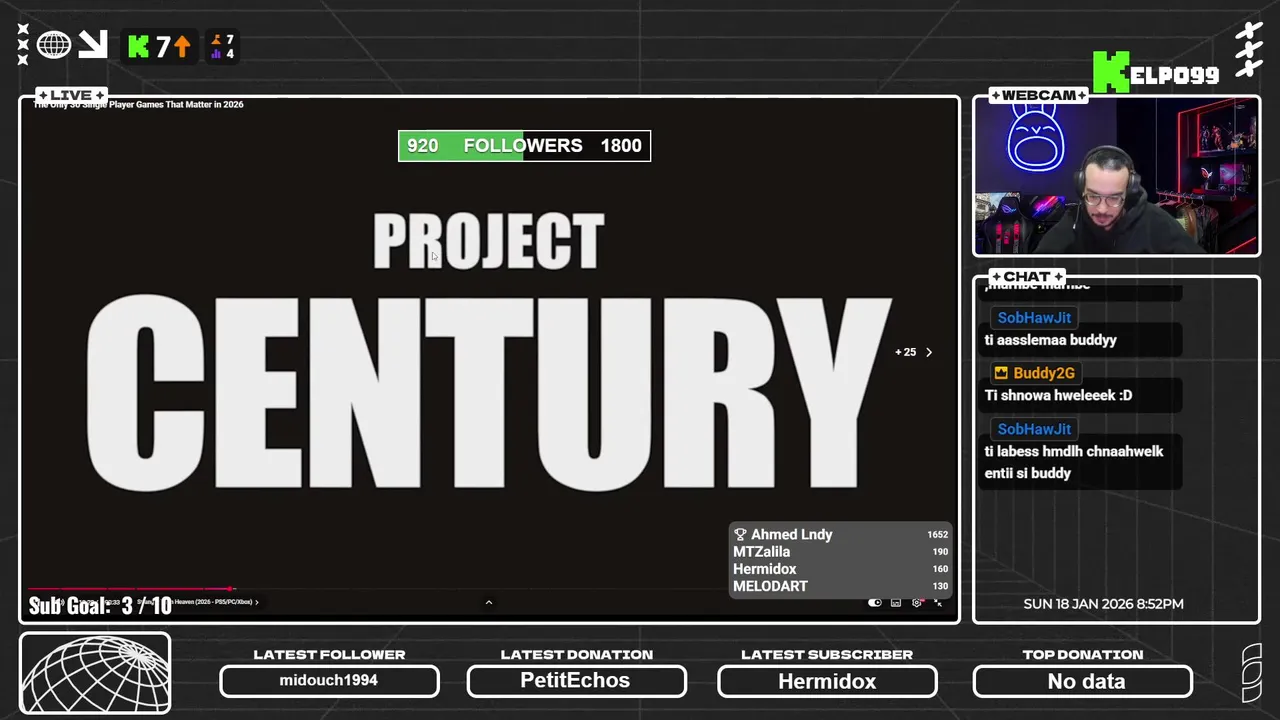Turn on subtitles in video player

[896, 602]
